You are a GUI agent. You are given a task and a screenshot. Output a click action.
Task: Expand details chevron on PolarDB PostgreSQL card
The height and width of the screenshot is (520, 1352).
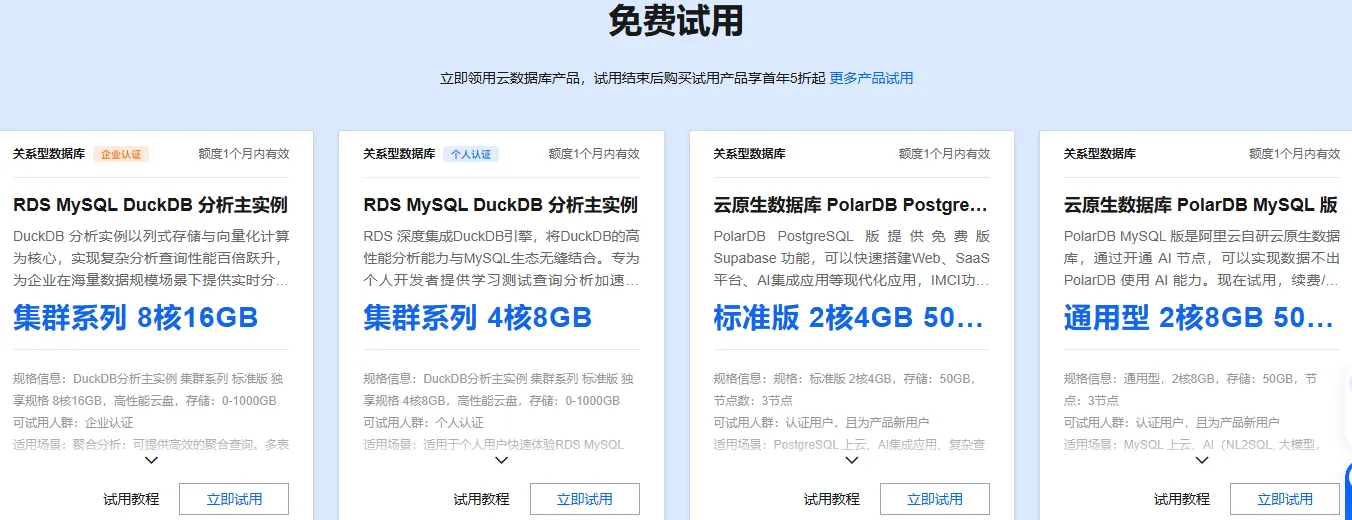(852, 460)
